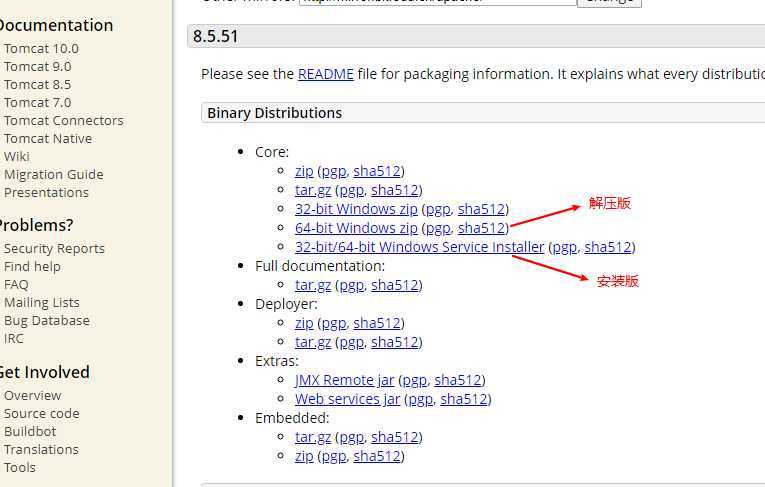Open the sha512 checksum for Core tar.gz
Screen dimensions: 765x487
(x=395, y=190)
